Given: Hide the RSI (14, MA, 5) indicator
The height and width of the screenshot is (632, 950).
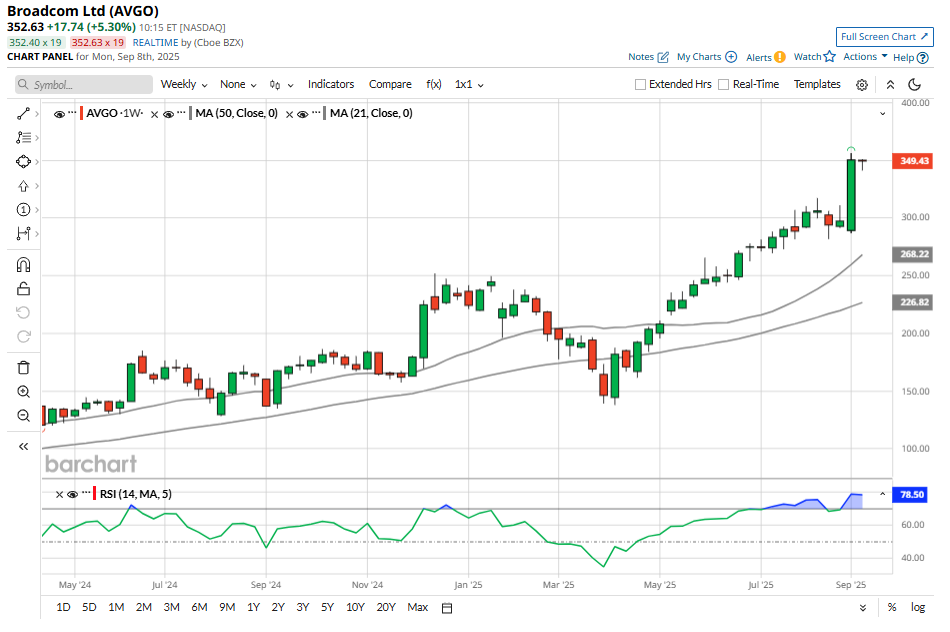Looking at the screenshot, I should (x=72, y=494).
